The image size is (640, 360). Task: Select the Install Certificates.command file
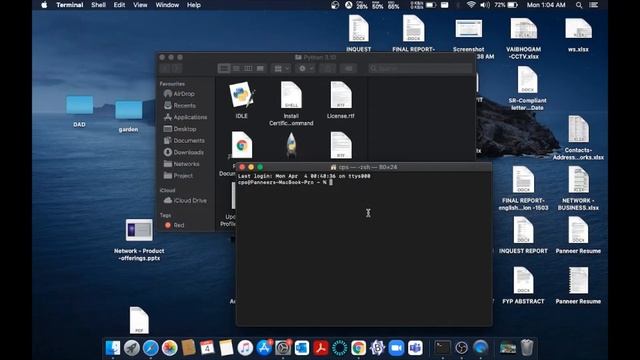click(x=291, y=95)
